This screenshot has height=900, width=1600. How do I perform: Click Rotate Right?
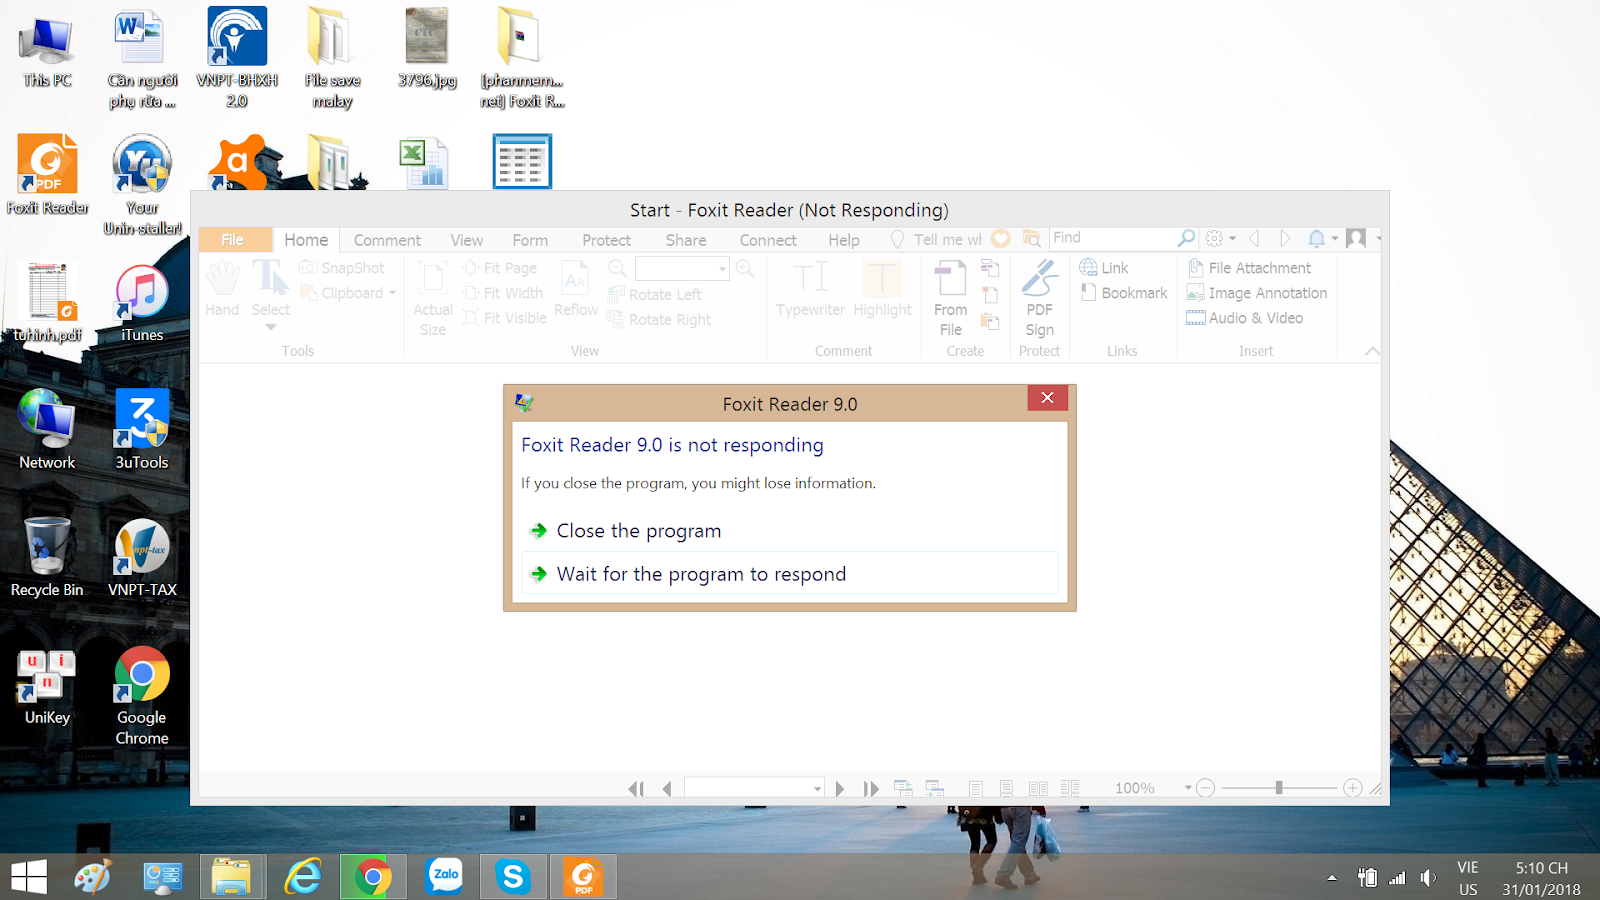660,319
